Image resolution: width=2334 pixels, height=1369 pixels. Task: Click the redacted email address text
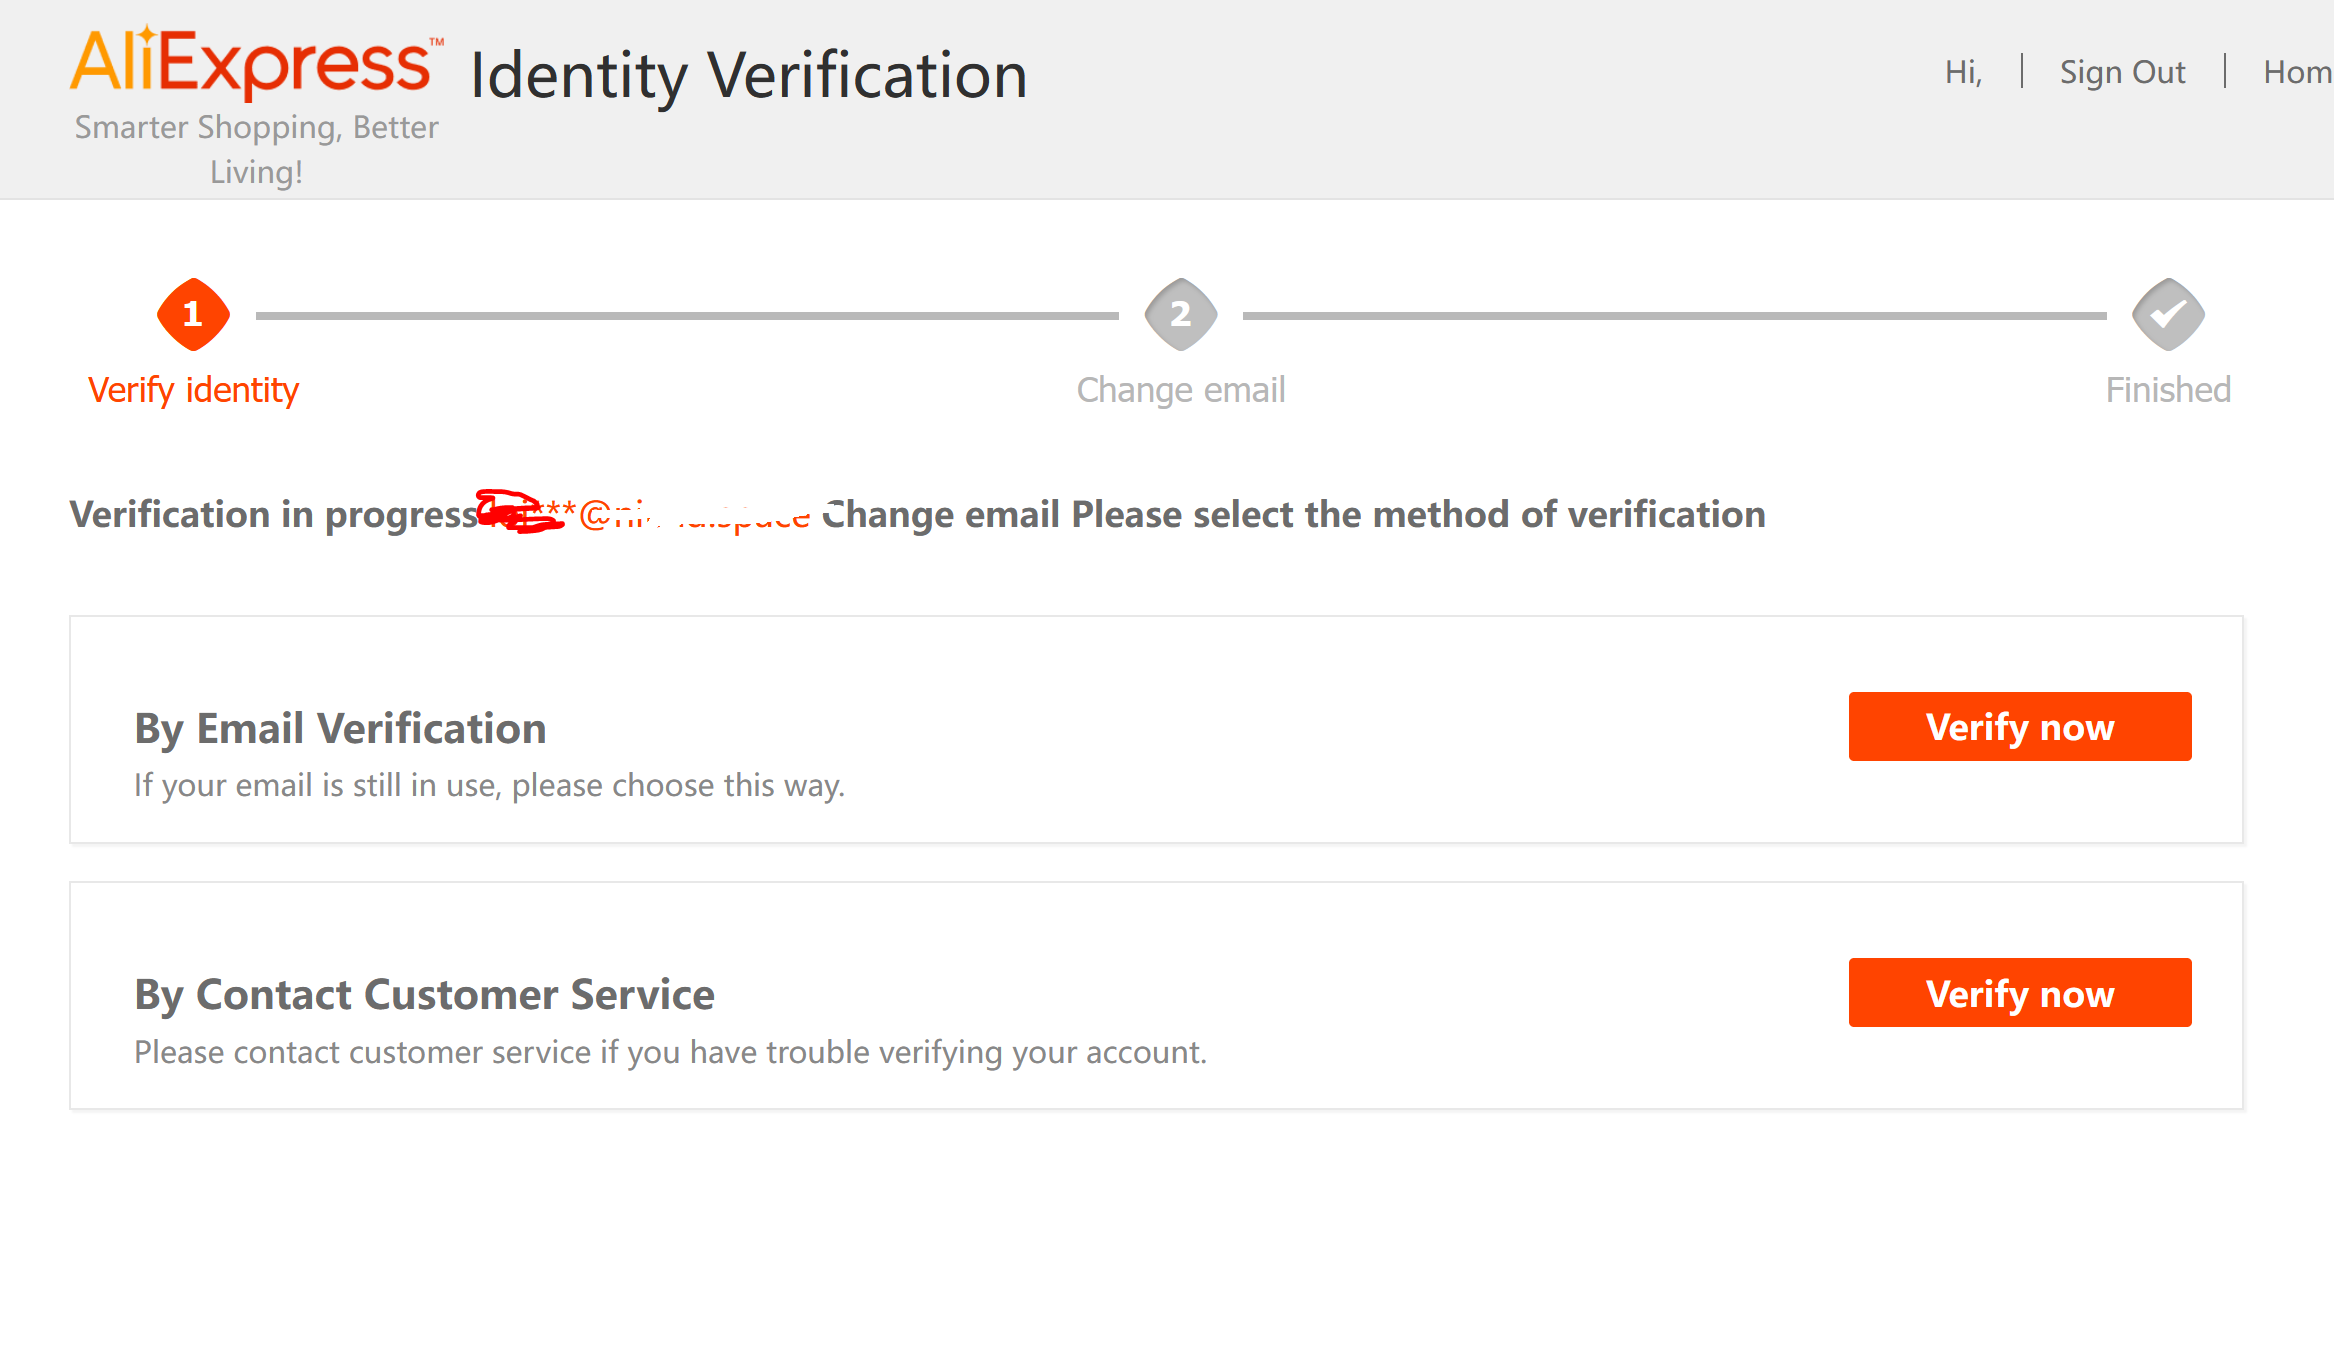tap(643, 513)
